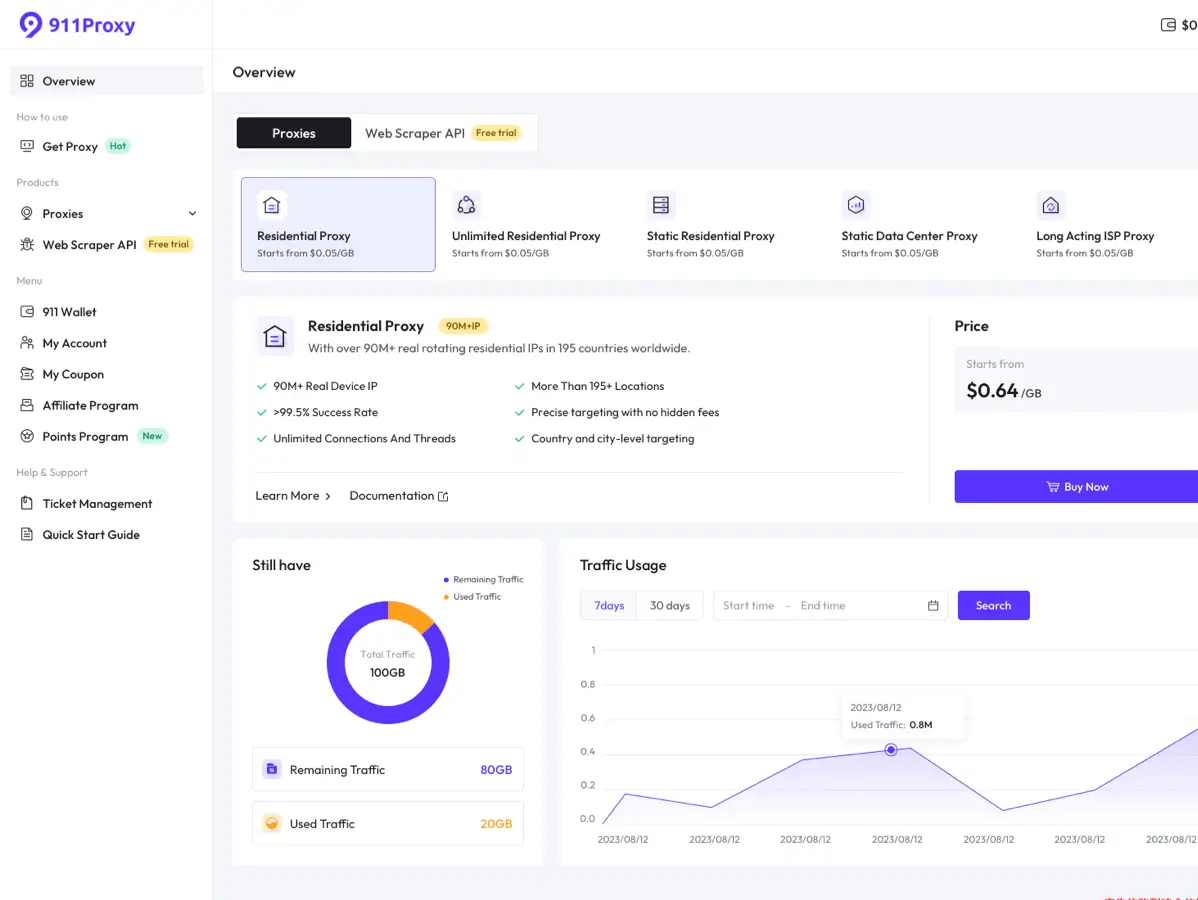Open 911 Wallet from sidebar menu
This screenshot has width=1198, height=900.
tap(69, 312)
